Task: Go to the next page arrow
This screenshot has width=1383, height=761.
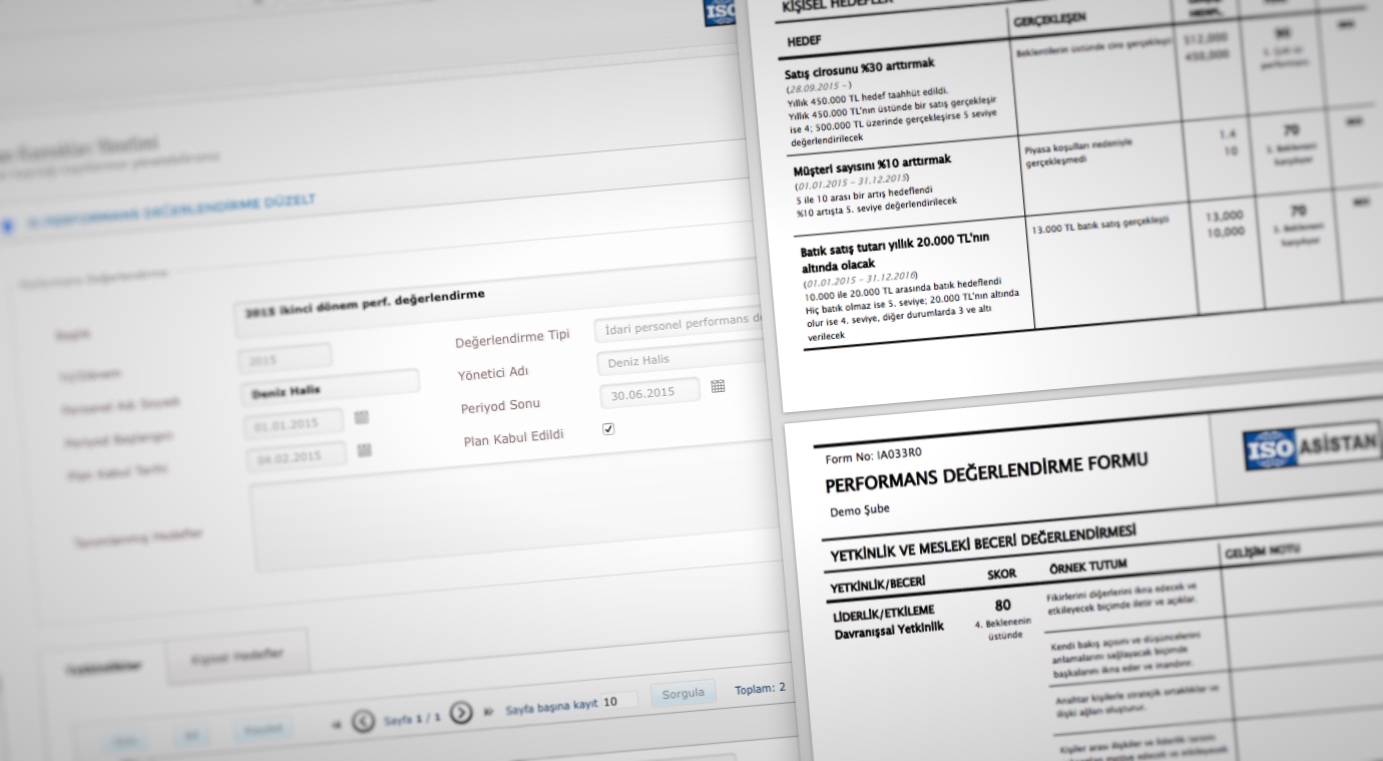Action: coord(460,712)
